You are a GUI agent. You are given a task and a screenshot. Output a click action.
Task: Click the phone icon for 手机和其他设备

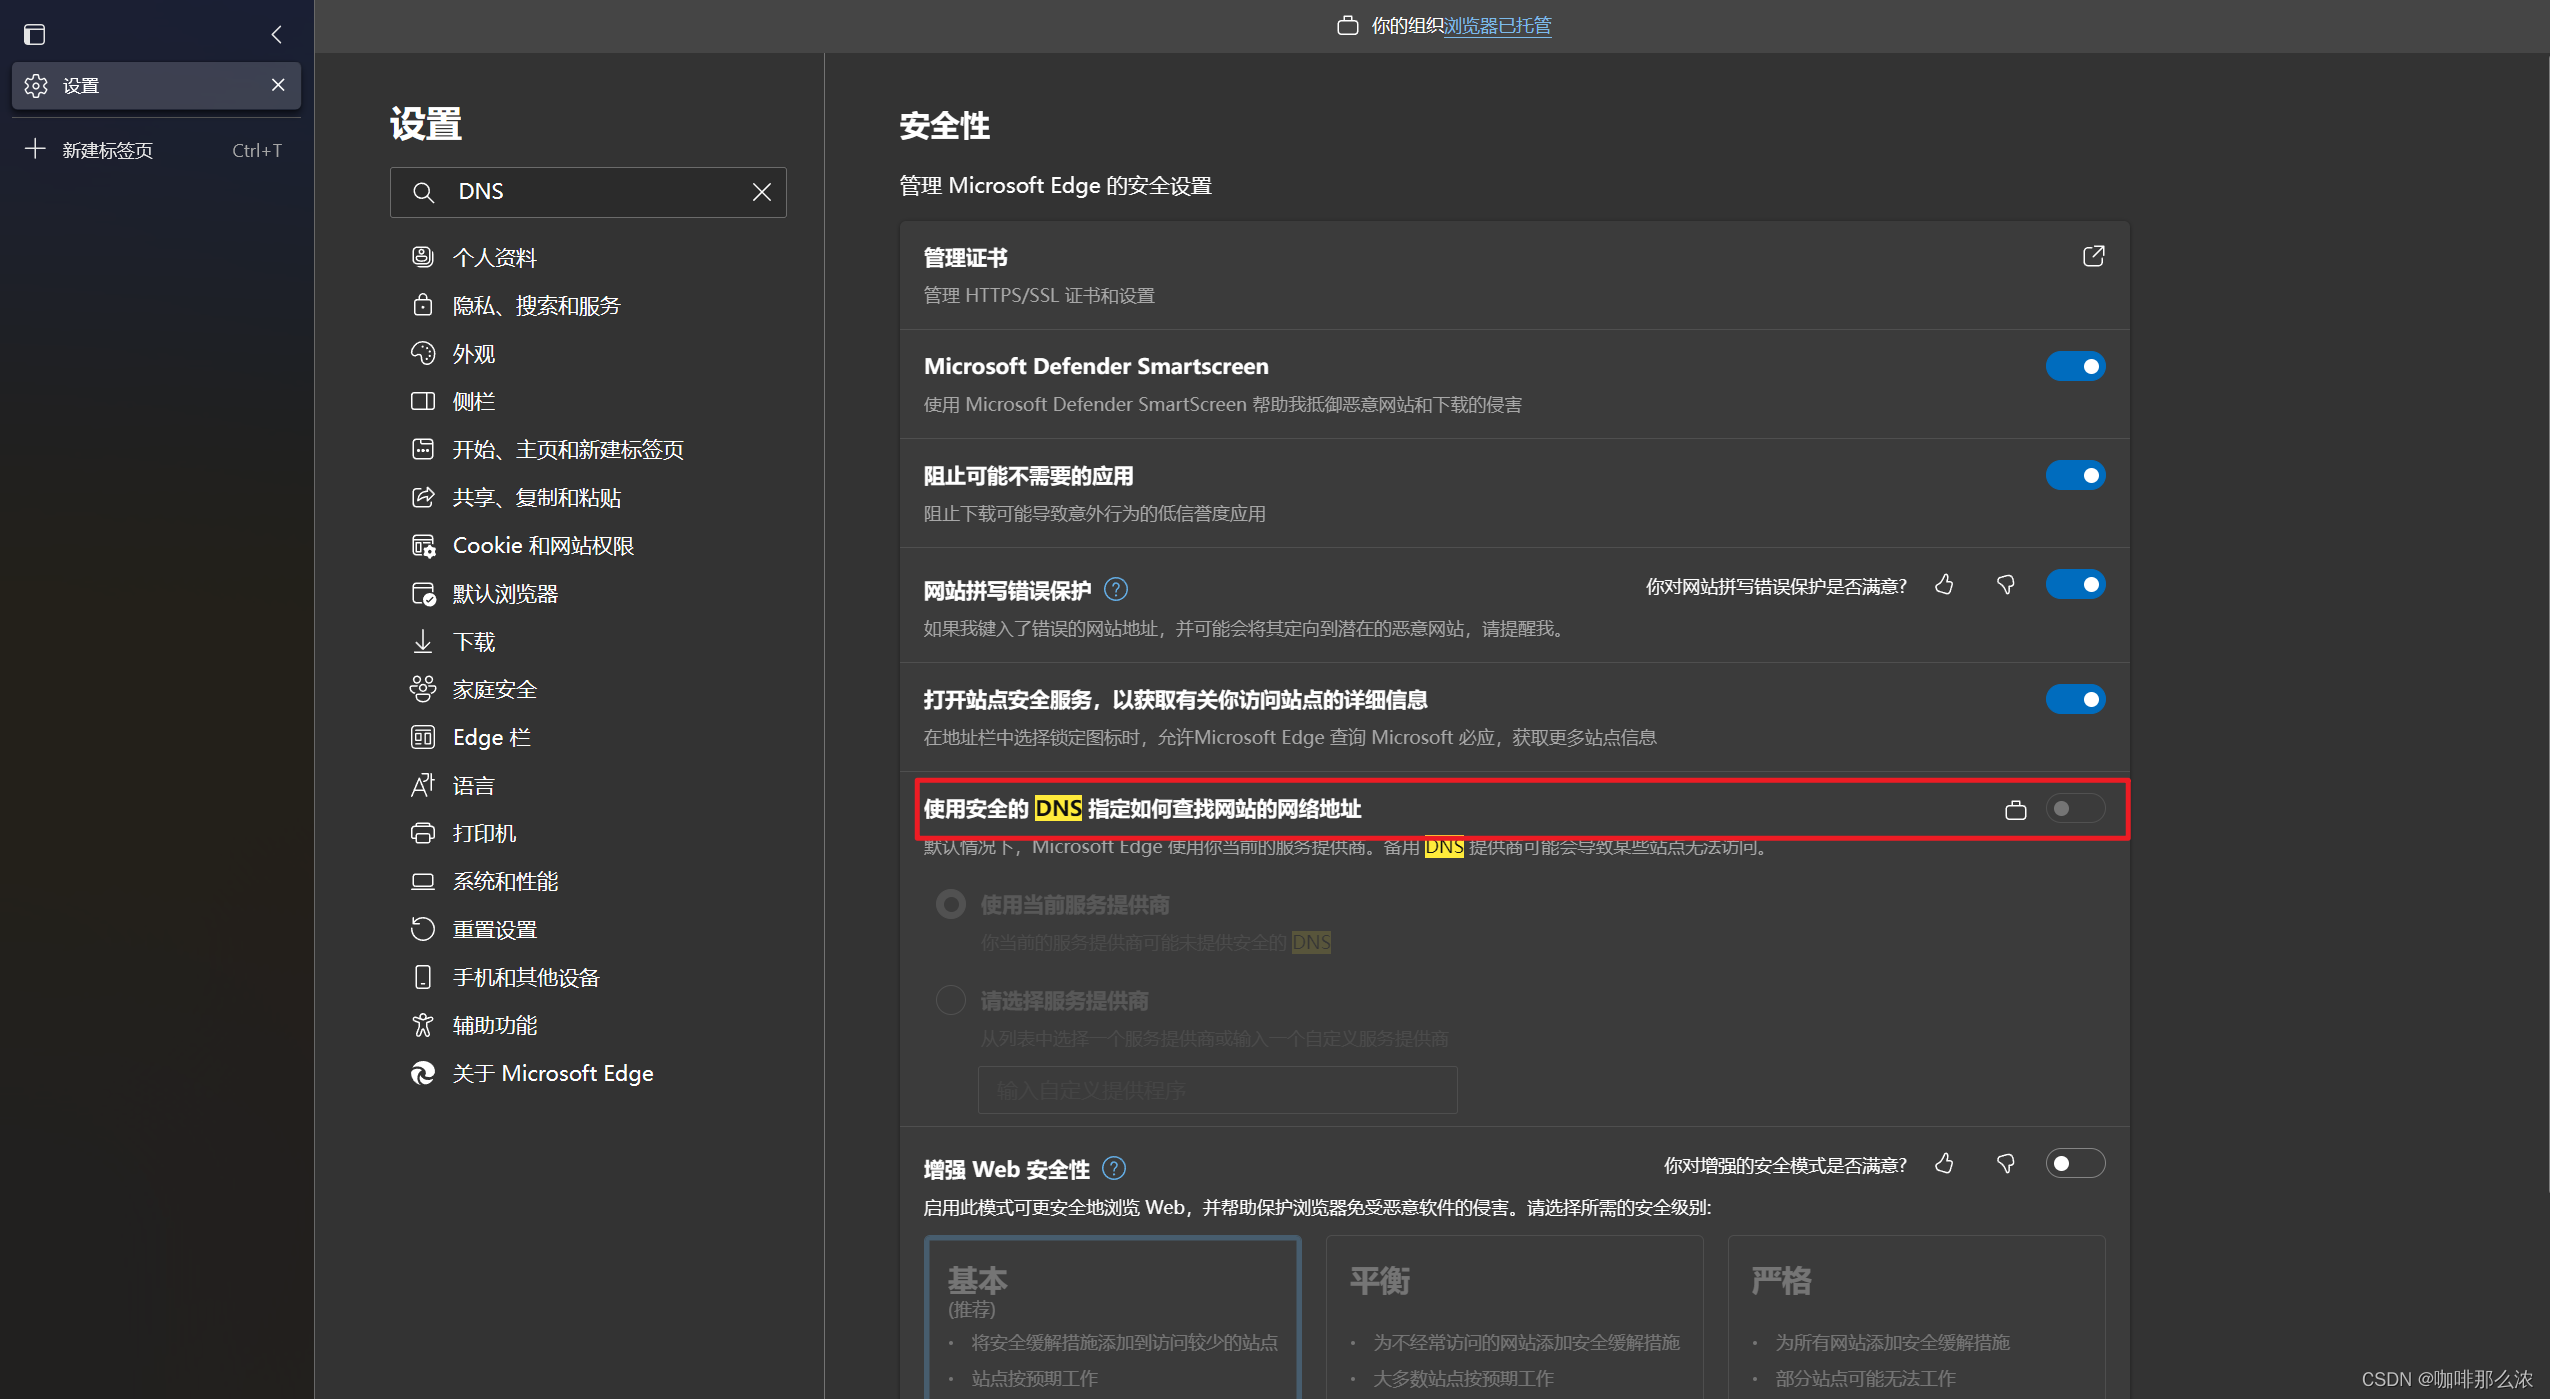(423, 977)
